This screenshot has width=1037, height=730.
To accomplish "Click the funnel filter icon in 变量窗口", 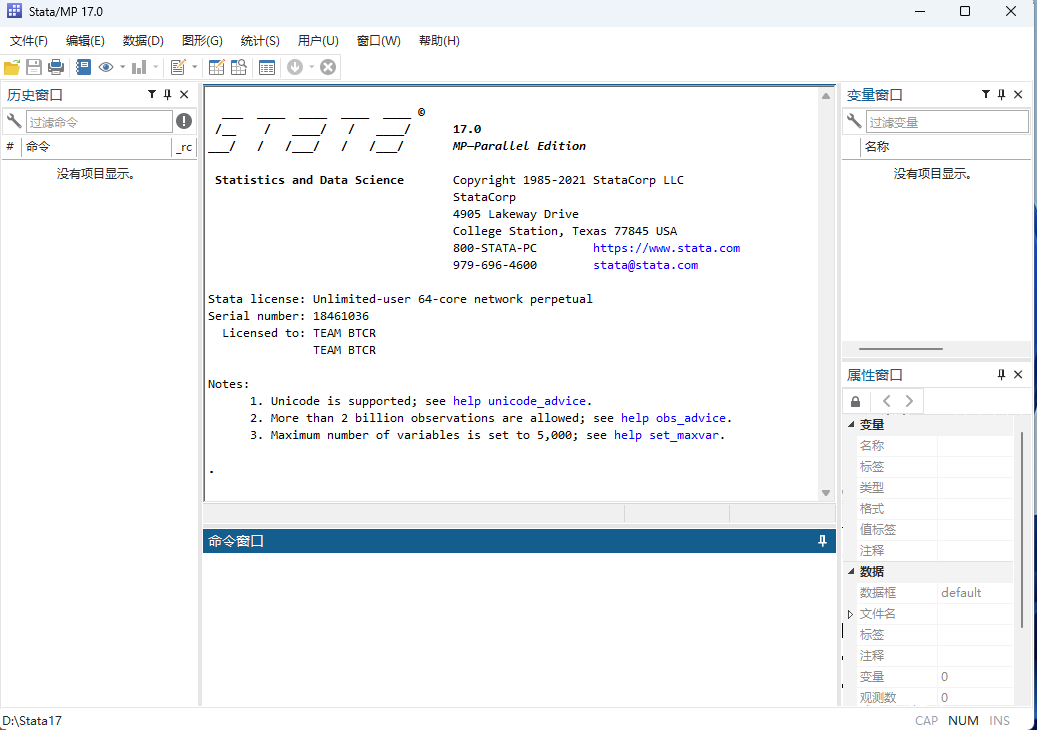I will click(986, 95).
